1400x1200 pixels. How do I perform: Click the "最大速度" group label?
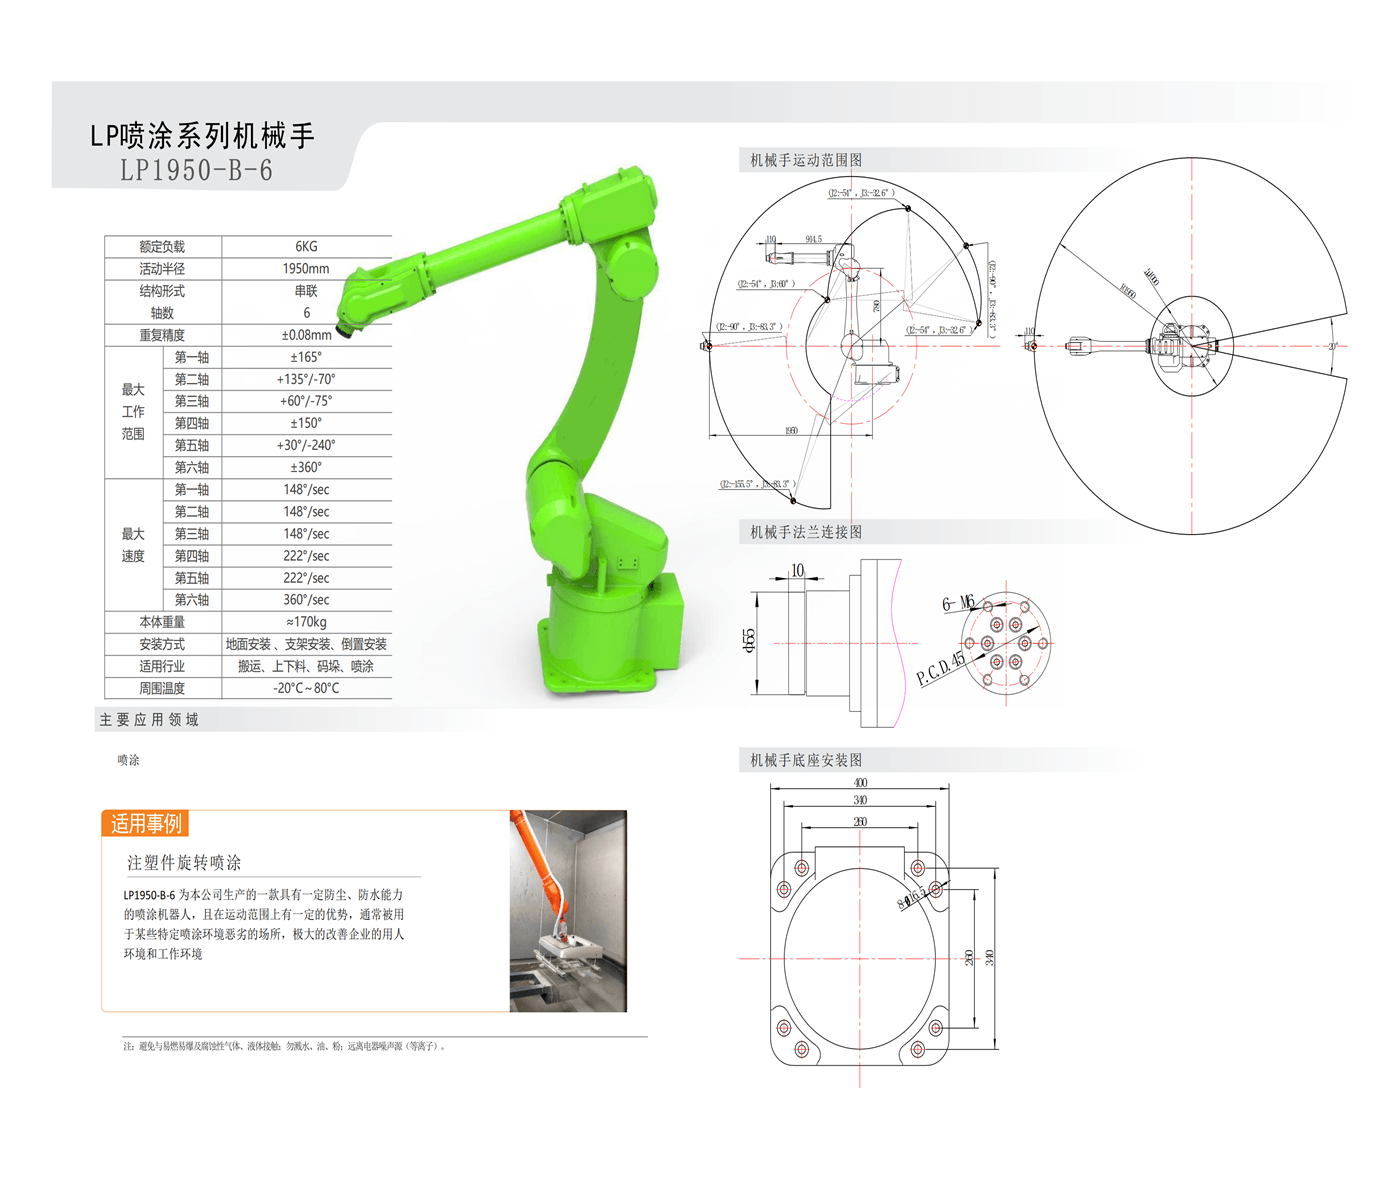click(x=133, y=545)
